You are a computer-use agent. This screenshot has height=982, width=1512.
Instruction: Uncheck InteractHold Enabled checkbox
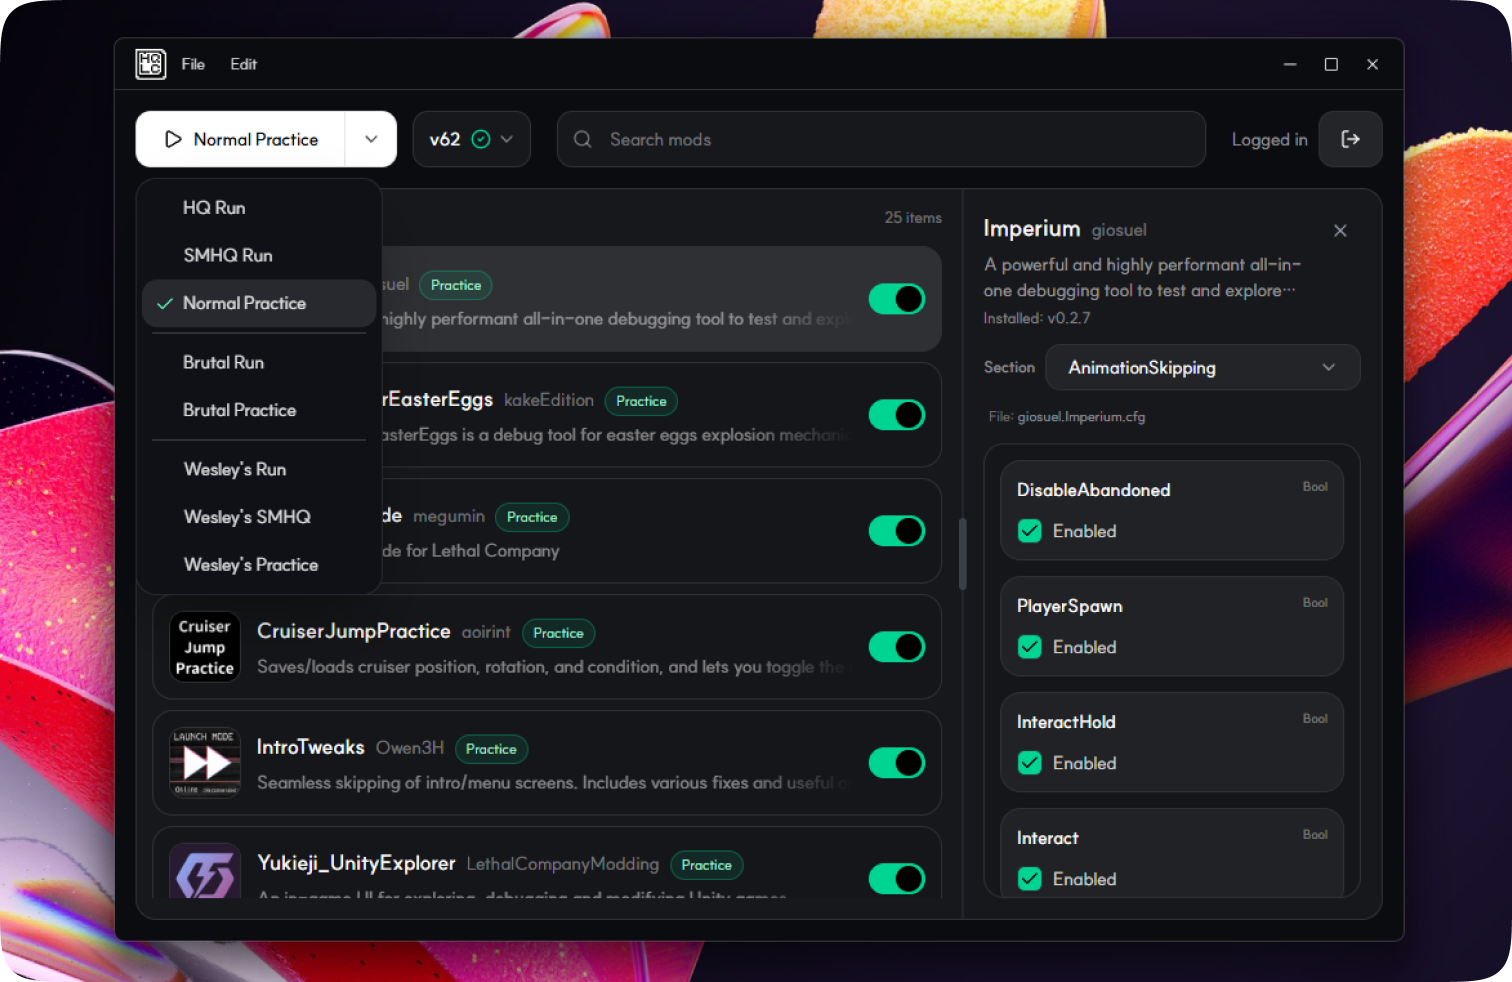(1030, 763)
